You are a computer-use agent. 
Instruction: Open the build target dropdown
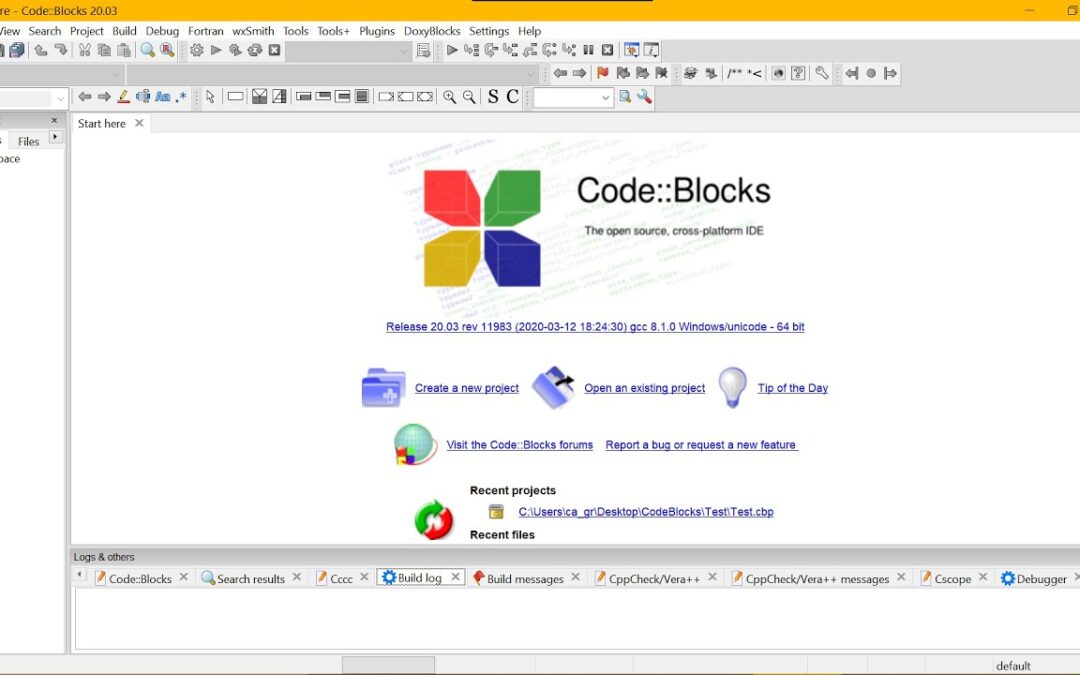click(349, 51)
